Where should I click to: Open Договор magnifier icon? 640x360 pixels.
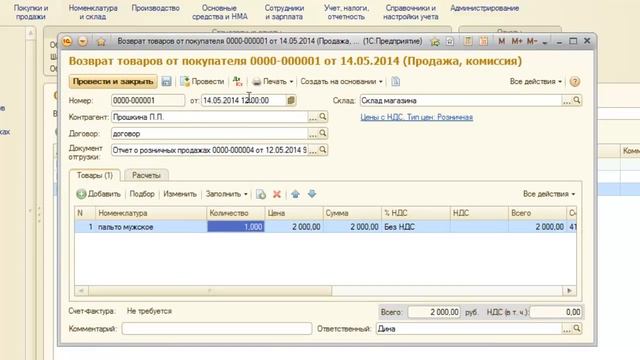pyautogui.click(x=322, y=133)
